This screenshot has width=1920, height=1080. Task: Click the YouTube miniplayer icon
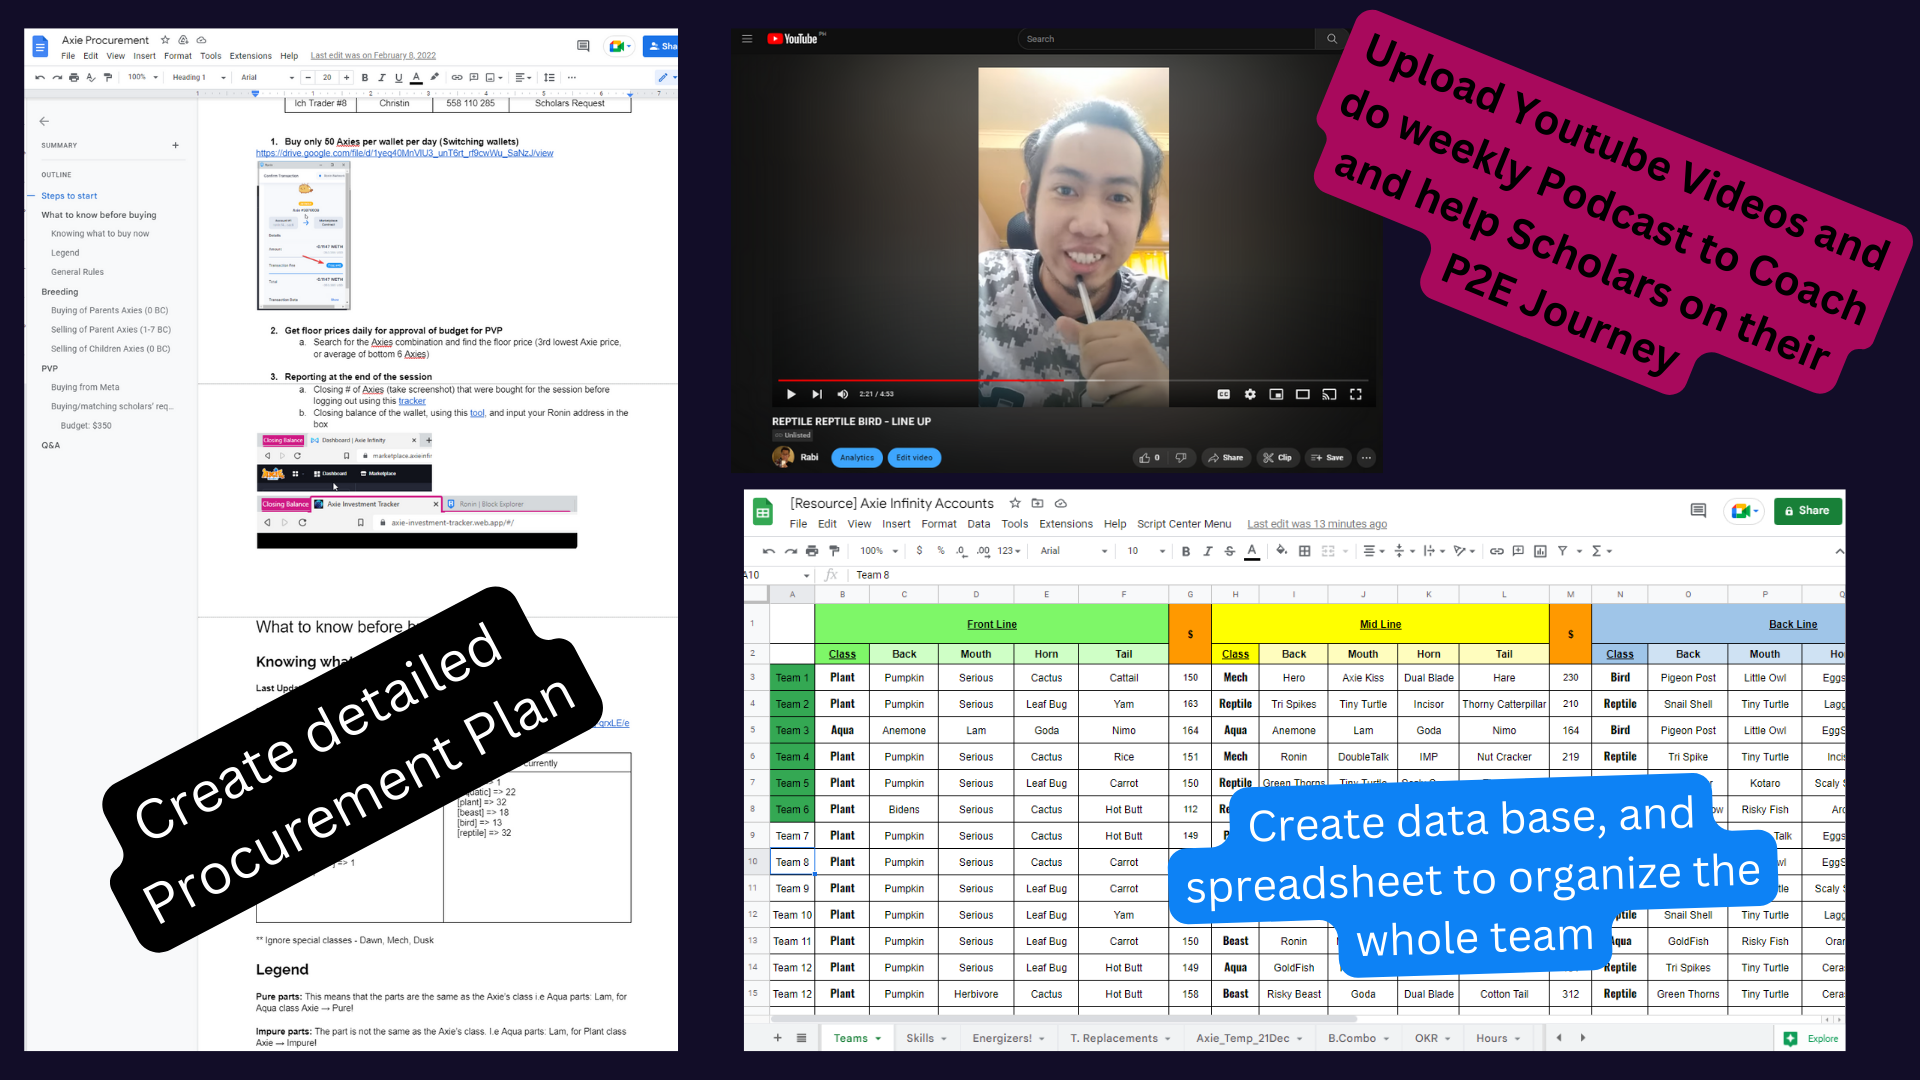1276,394
